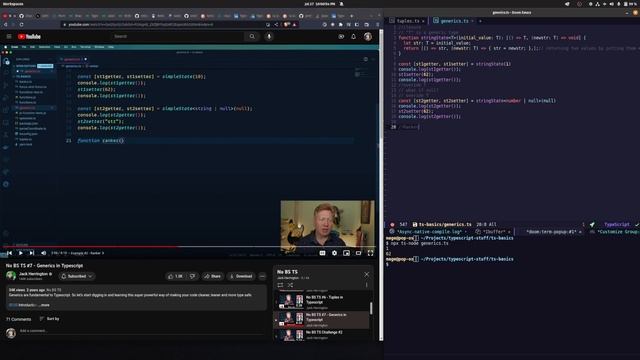Toggle subtitles in the video player
Viewport: 640px width, 360px height.
[x=322, y=253]
